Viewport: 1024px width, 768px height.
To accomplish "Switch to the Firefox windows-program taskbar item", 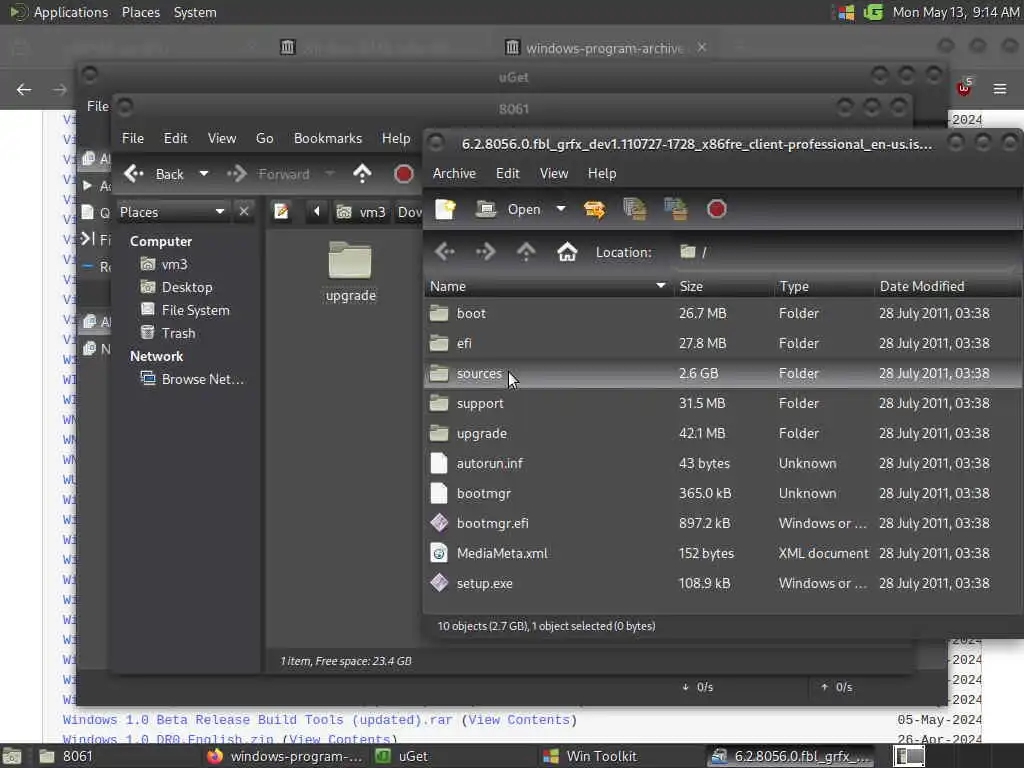I will tap(285, 756).
